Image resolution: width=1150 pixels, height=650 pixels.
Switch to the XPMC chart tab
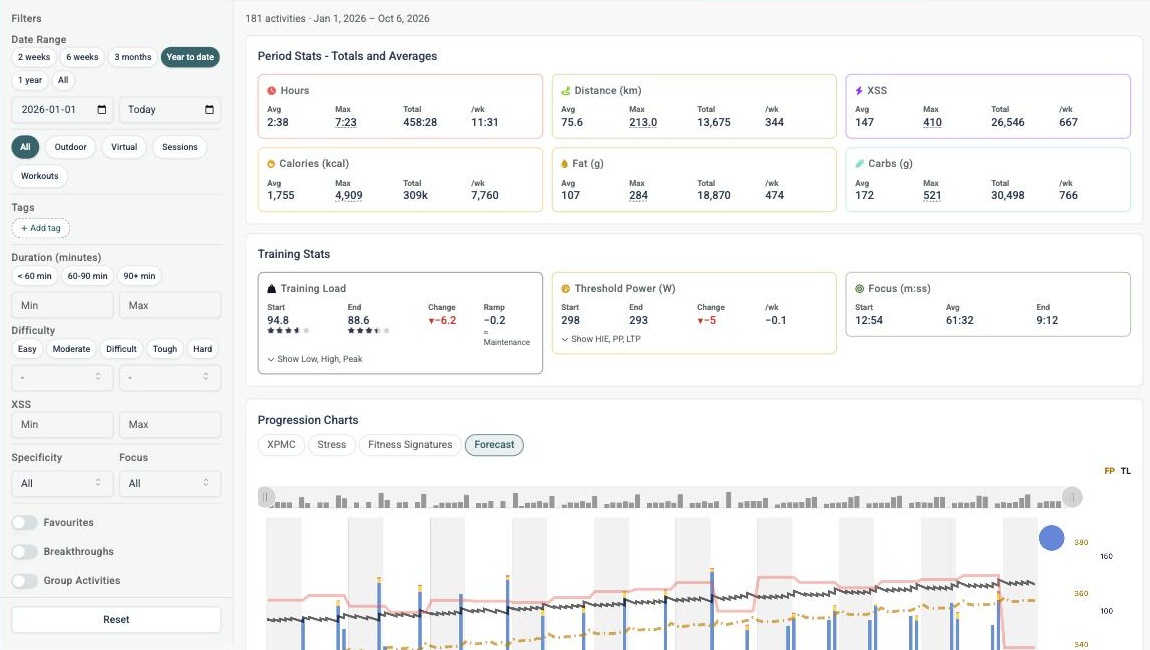point(282,445)
